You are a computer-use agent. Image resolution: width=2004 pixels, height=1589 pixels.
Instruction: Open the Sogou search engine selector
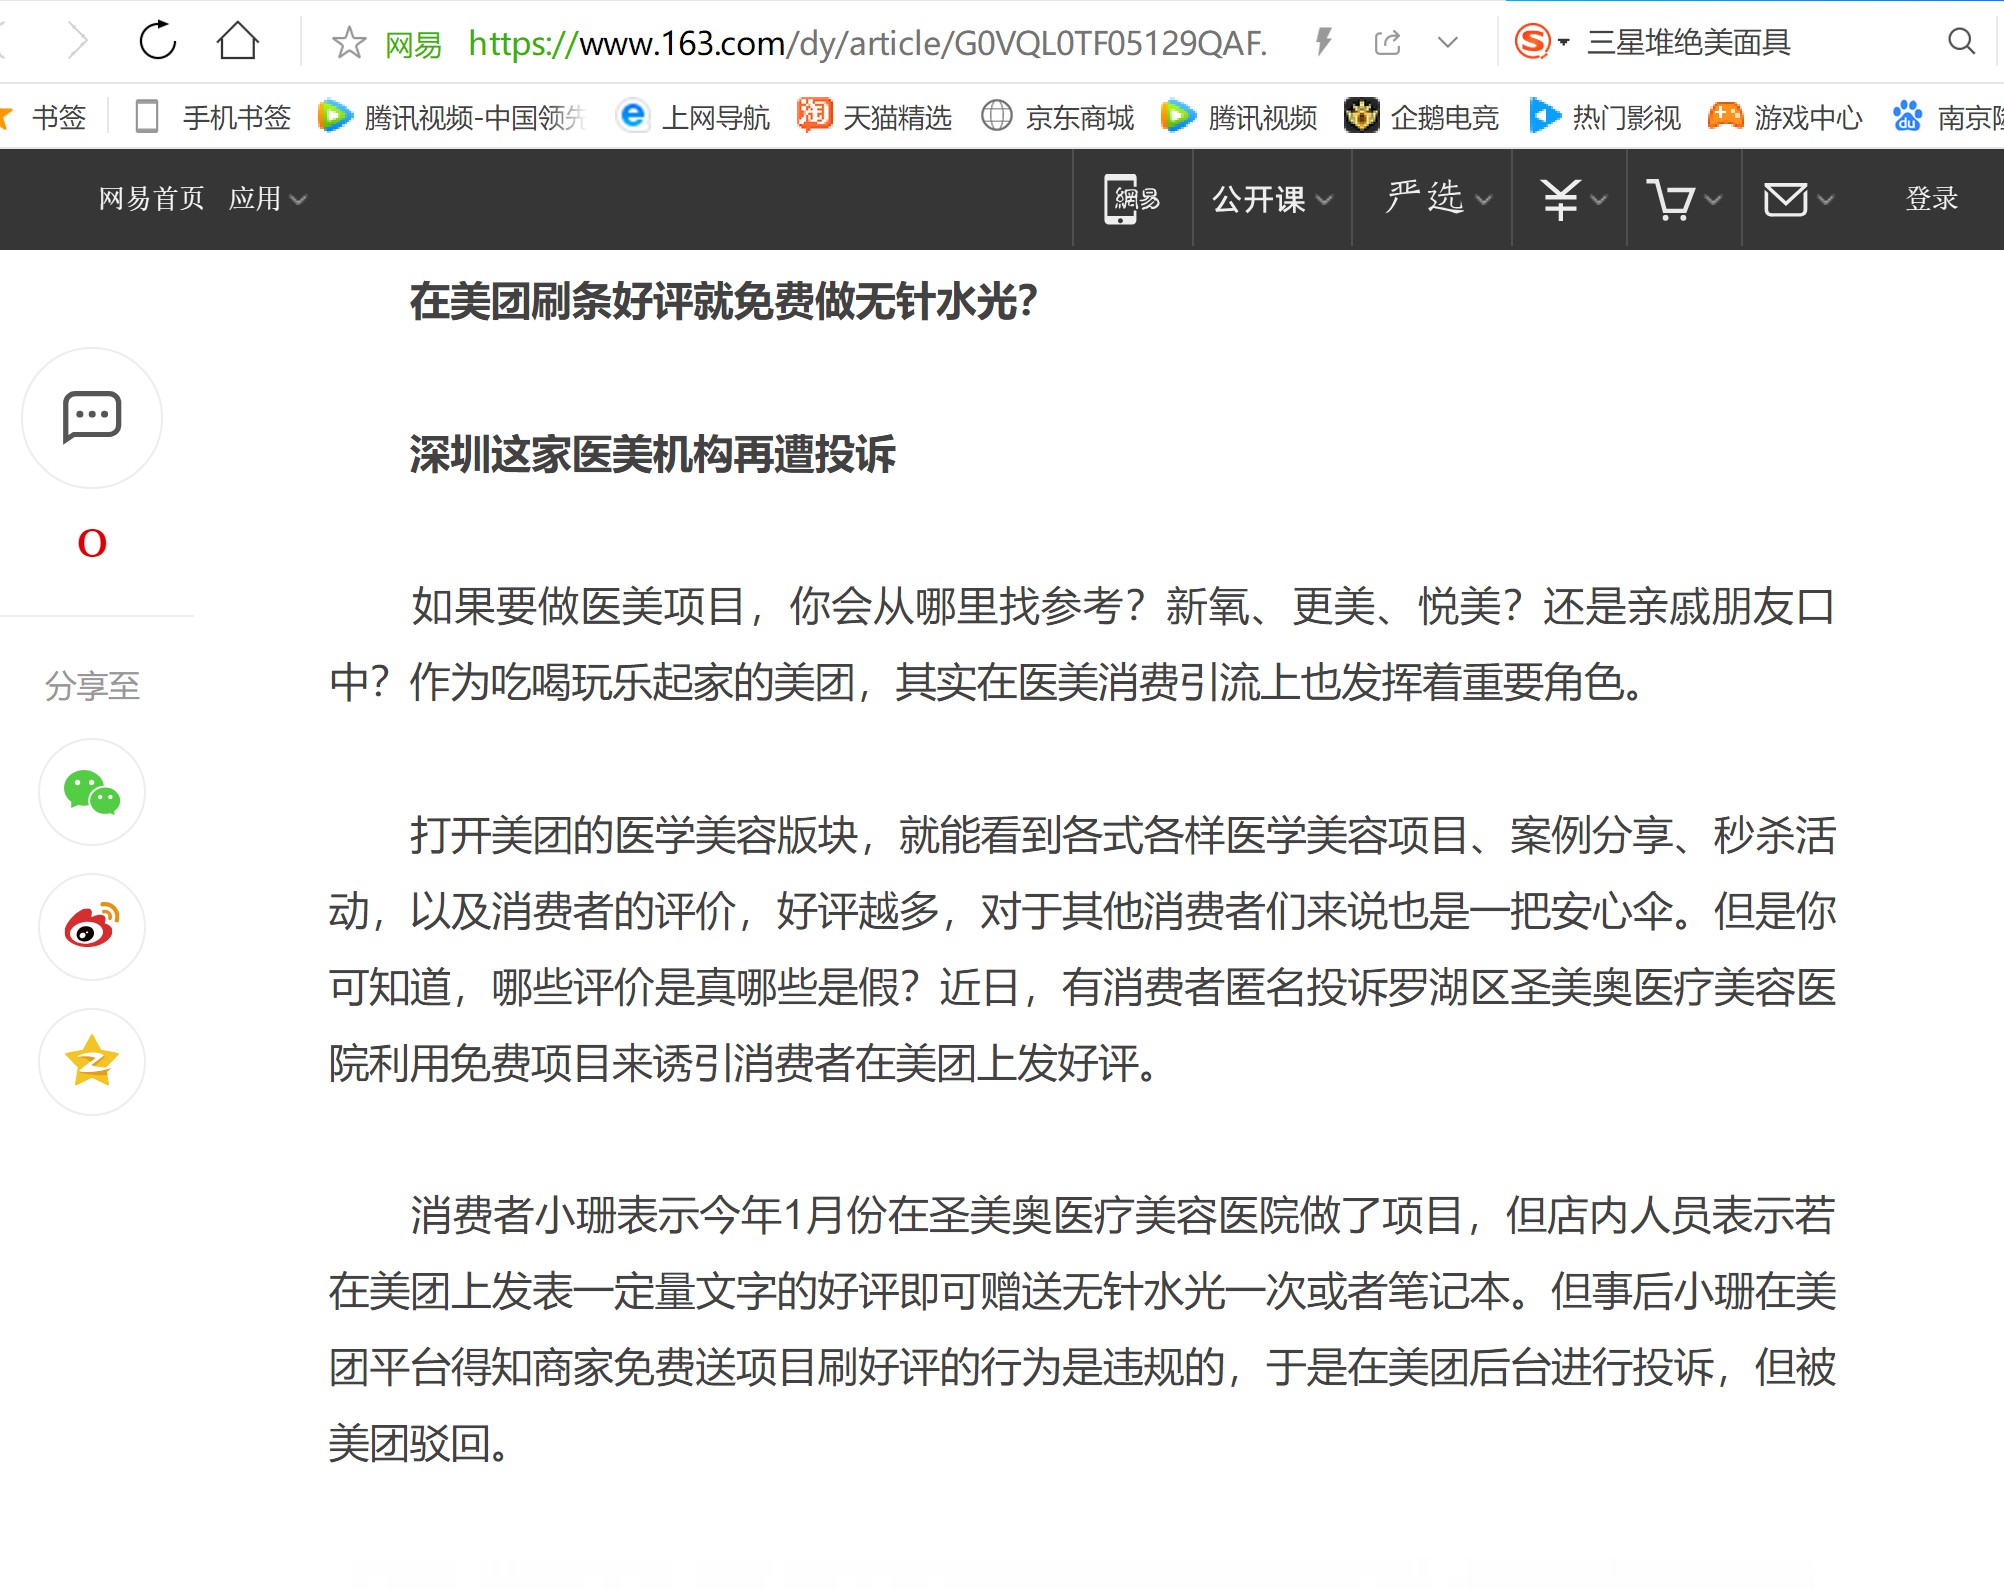[1540, 42]
